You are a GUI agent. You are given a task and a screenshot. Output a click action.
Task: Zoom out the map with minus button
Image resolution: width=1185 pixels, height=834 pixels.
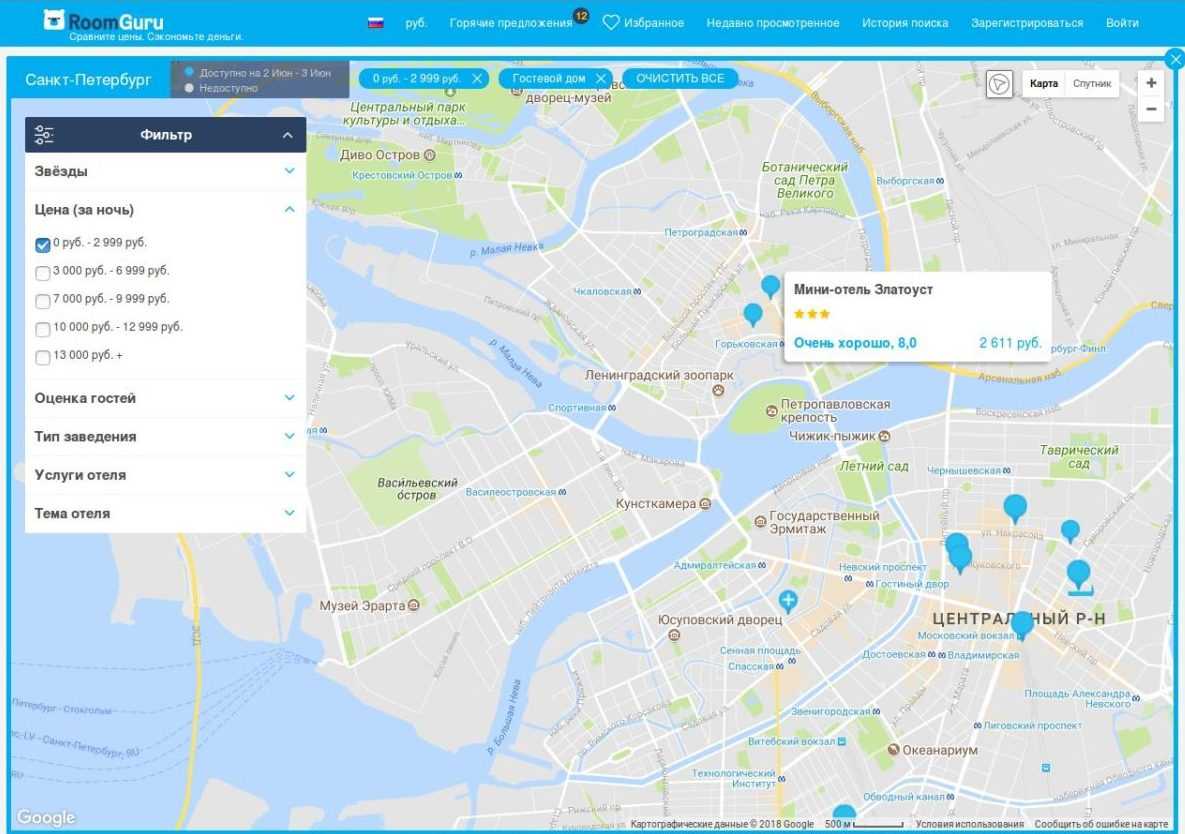(1151, 109)
